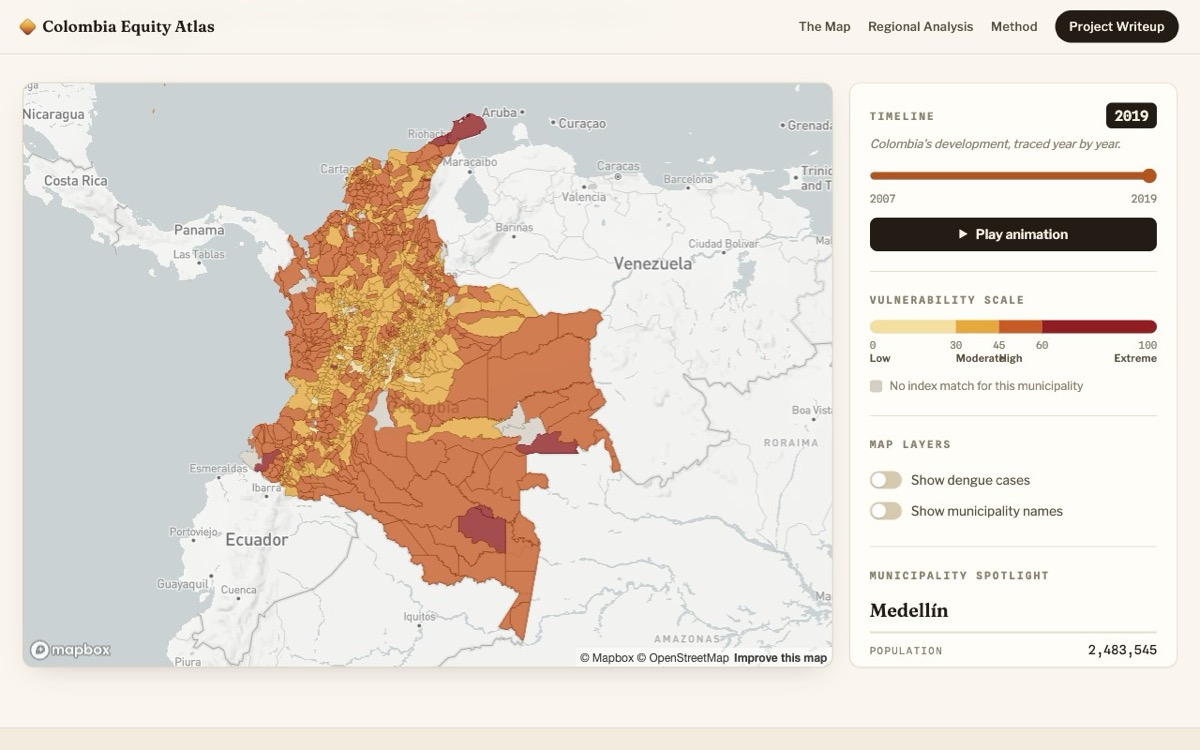Click the Moderate segment of vulnerability scale
The image size is (1200, 750).
point(977,327)
